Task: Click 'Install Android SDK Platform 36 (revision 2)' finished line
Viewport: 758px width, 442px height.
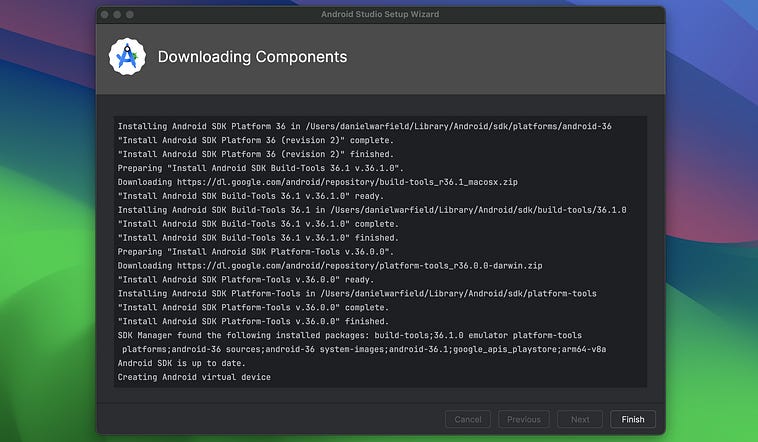Action: pos(256,154)
